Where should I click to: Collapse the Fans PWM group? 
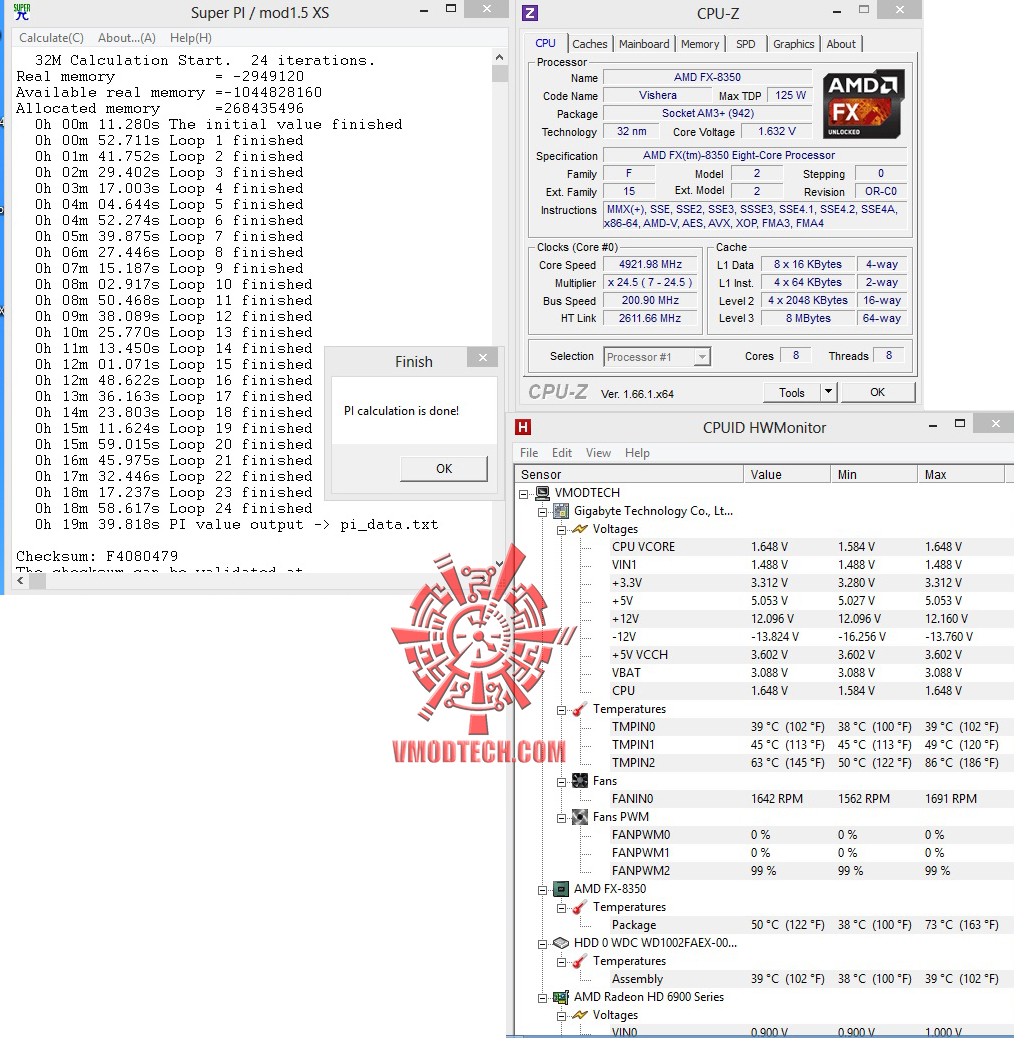(561, 818)
